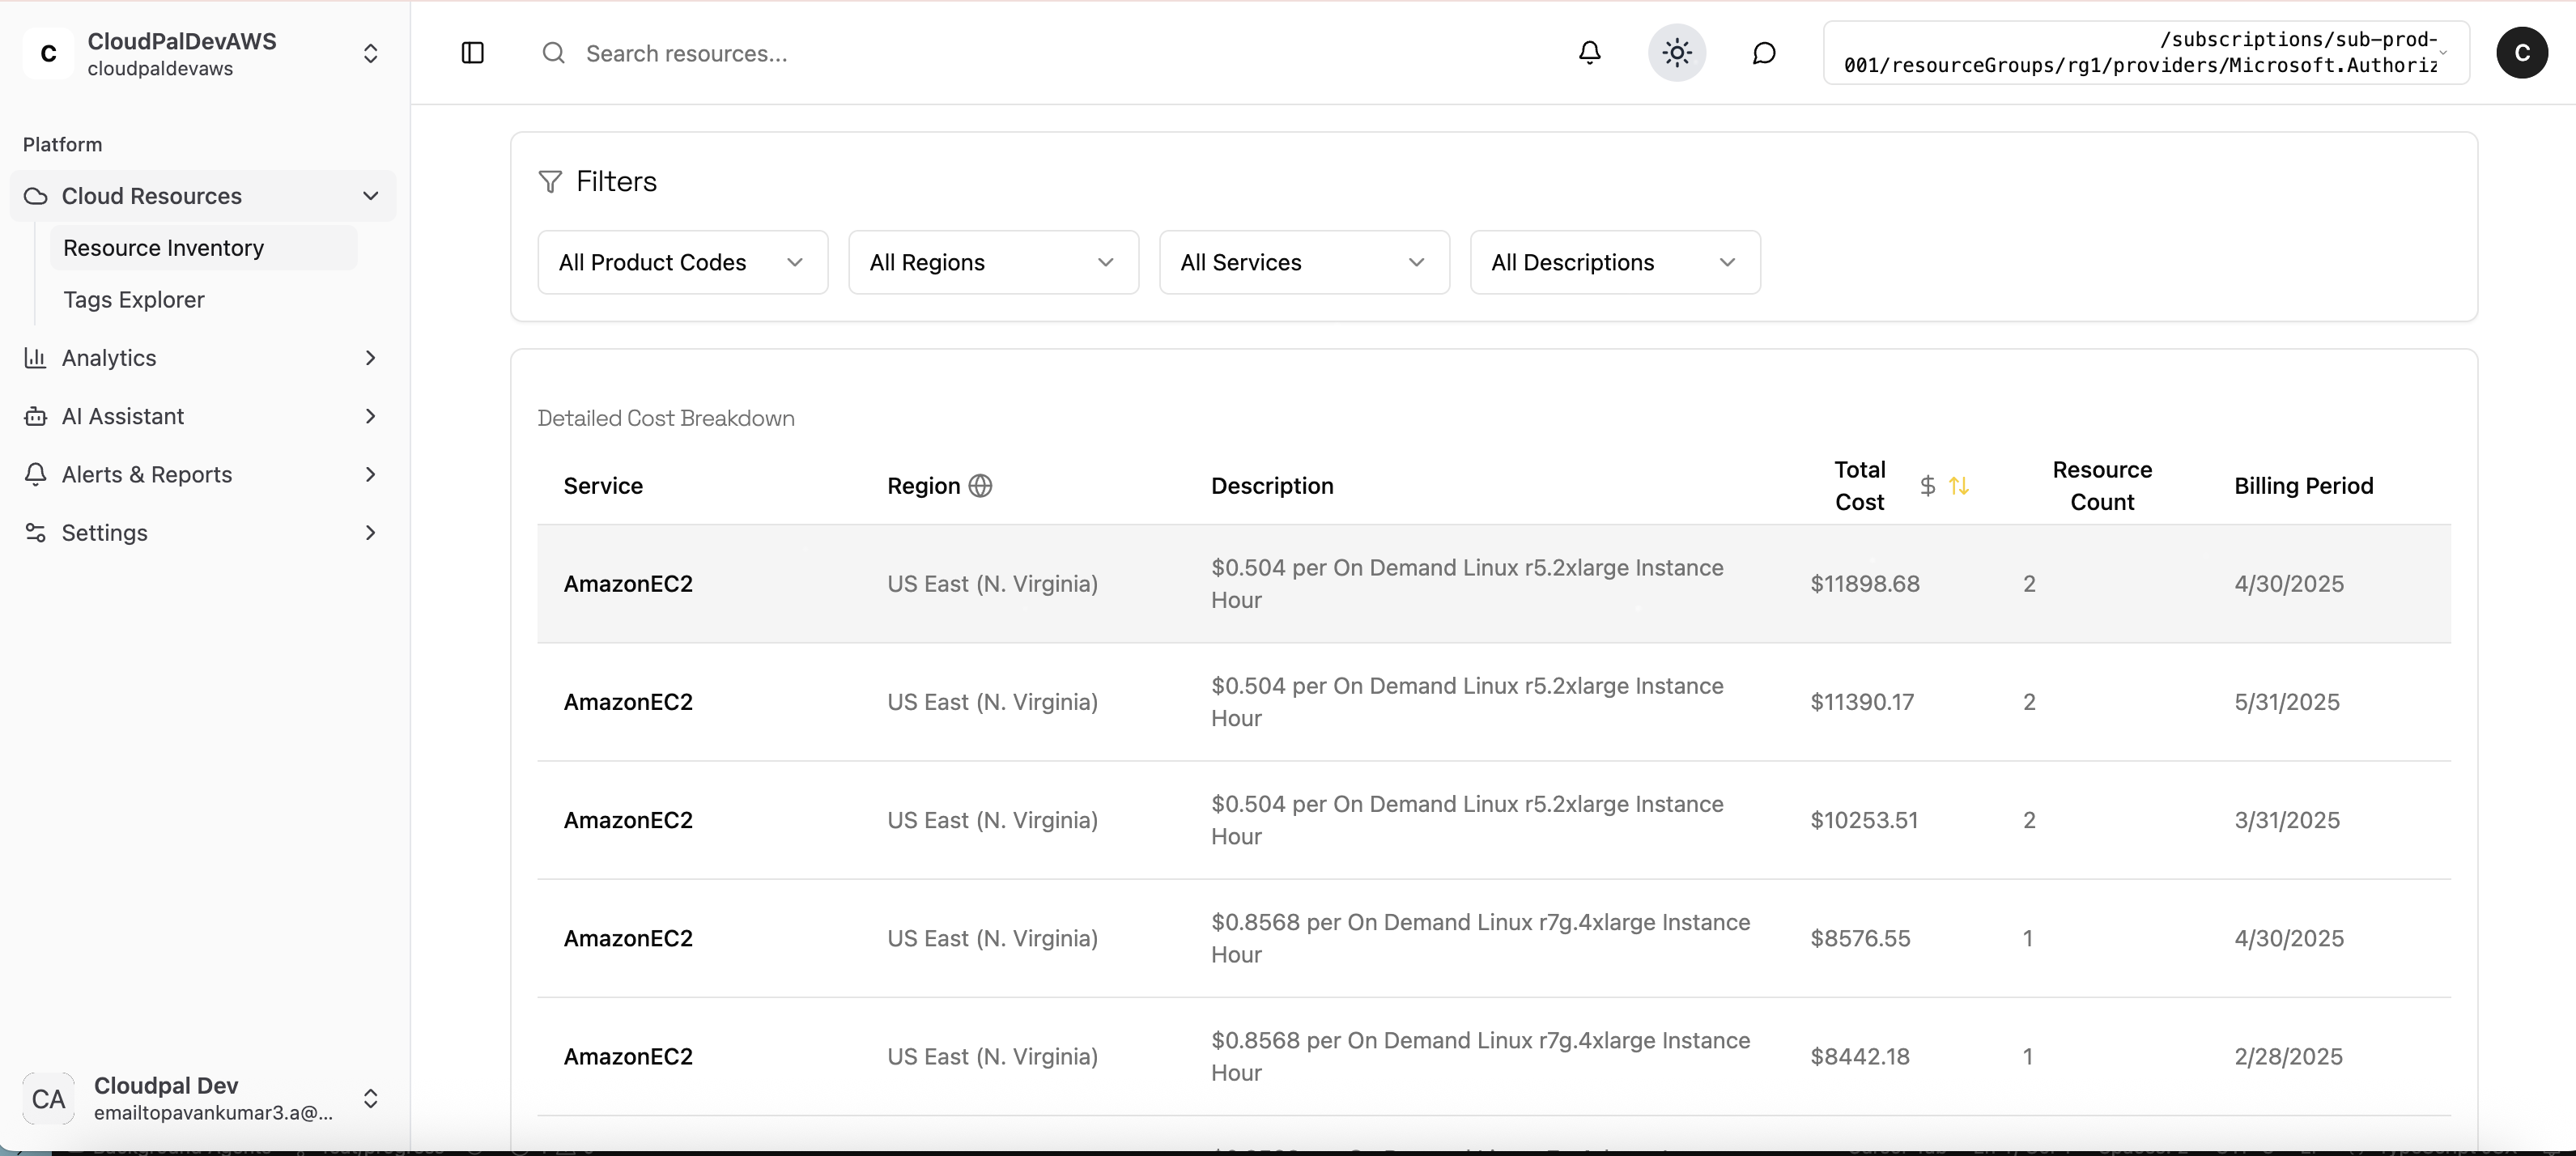This screenshot has width=2576, height=1156.
Task: Click the 3/31/2025 billing period cell
Action: tap(2287, 820)
